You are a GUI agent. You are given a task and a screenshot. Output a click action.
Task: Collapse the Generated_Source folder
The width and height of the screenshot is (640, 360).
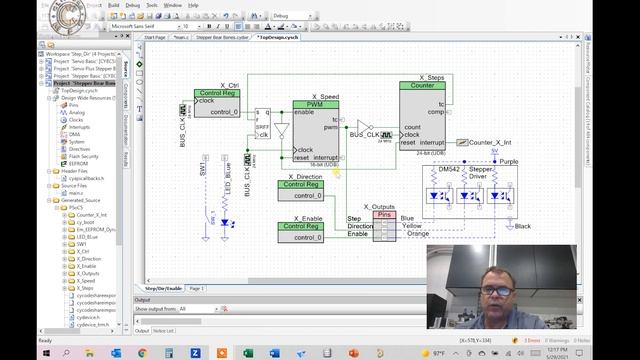click(49, 200)
